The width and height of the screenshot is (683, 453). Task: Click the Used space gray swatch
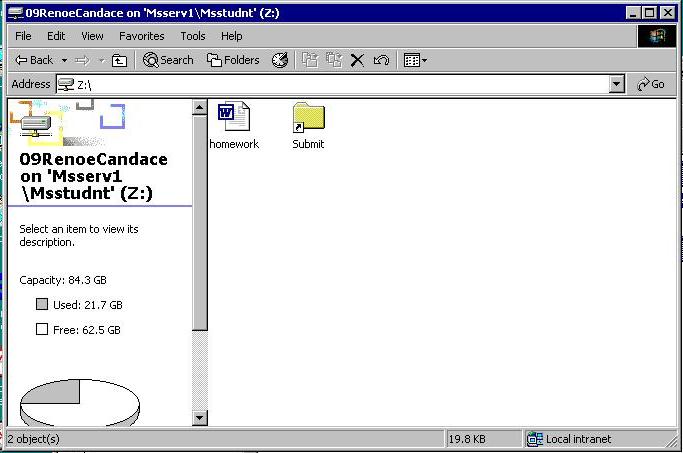(42, 304)
